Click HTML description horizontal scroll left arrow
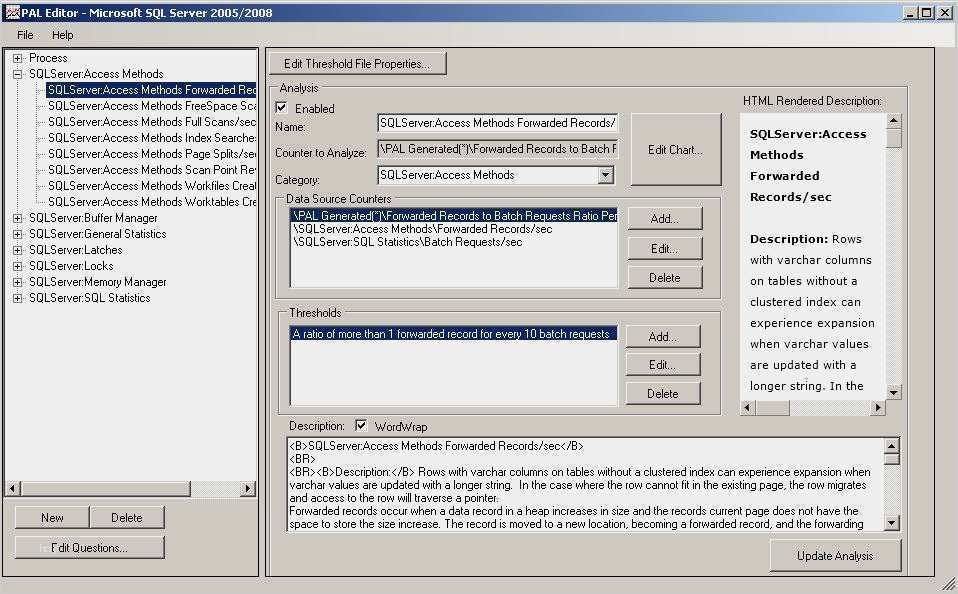958x594 pixels. [x=747, y=408]
